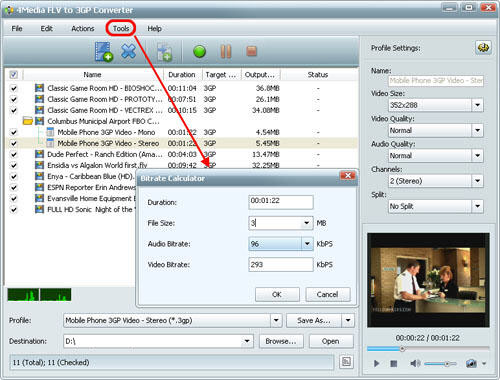Click the Save As... button
This screenshot has width=500, height=380.
314,320
